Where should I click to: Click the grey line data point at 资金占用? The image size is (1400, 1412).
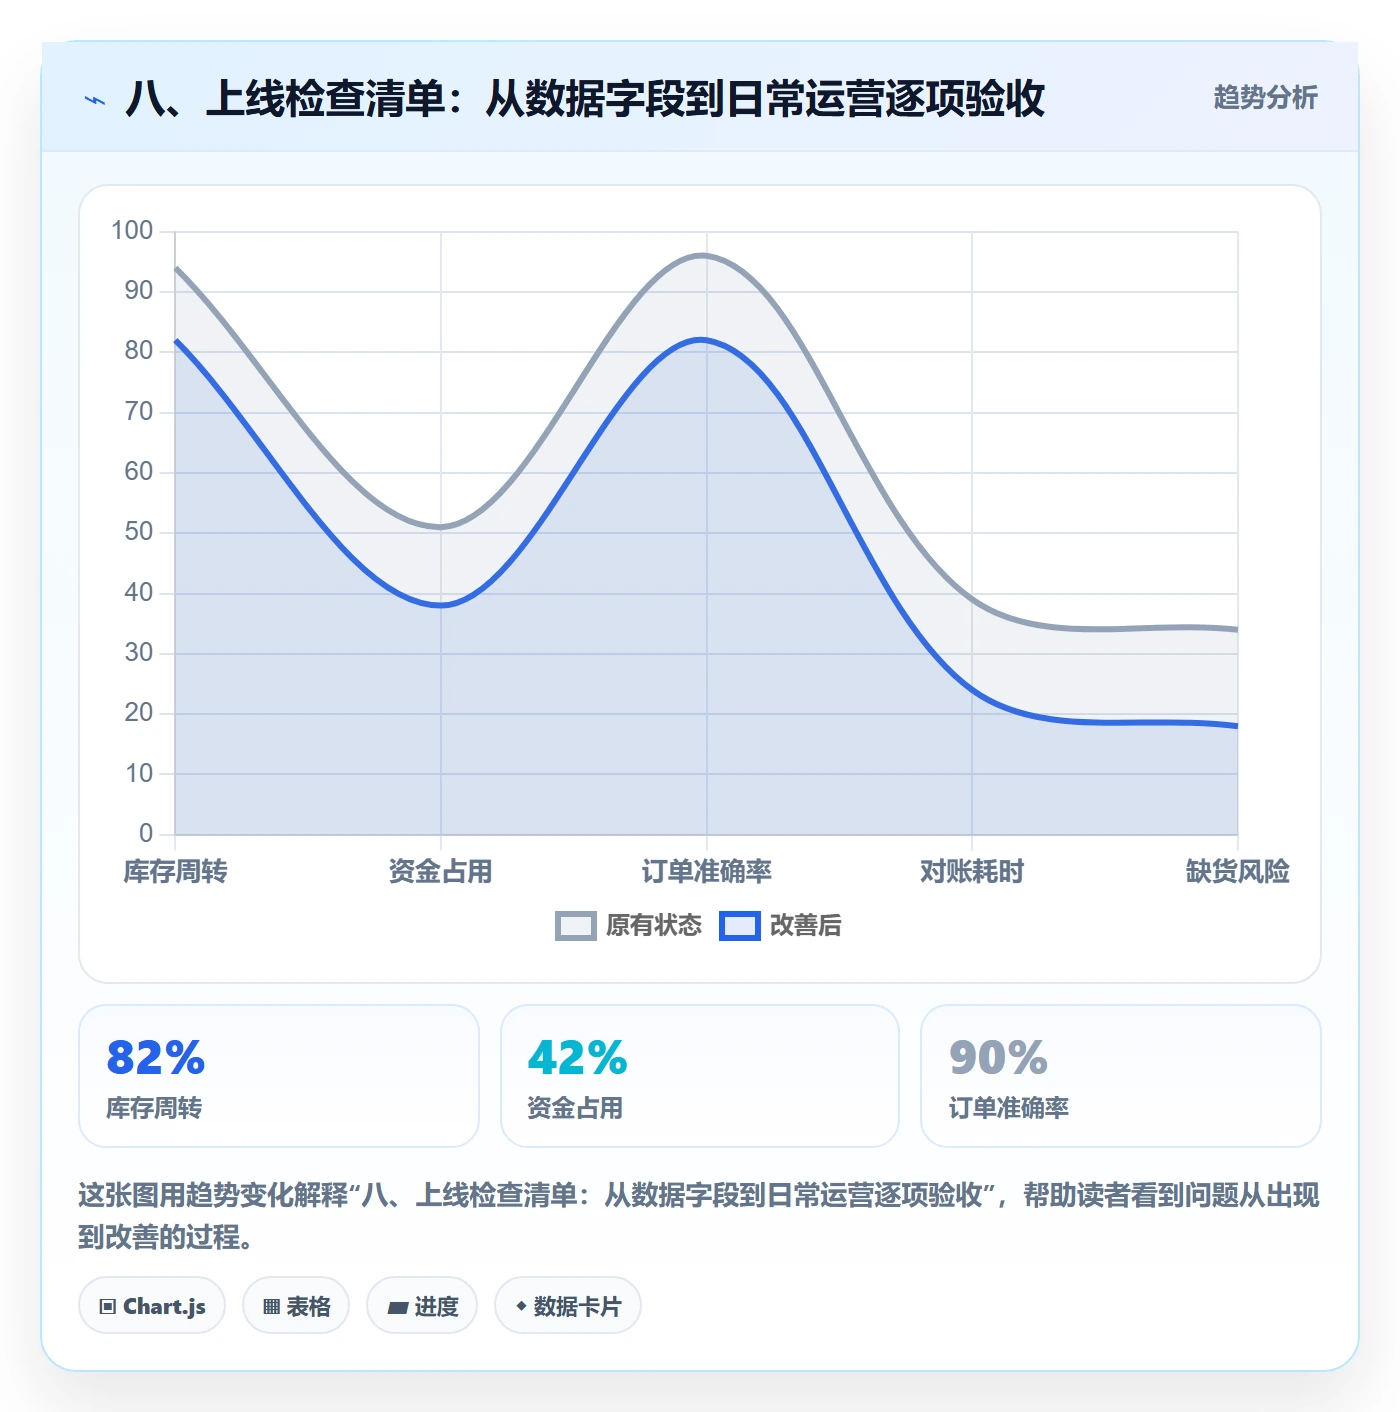[441, 527]
